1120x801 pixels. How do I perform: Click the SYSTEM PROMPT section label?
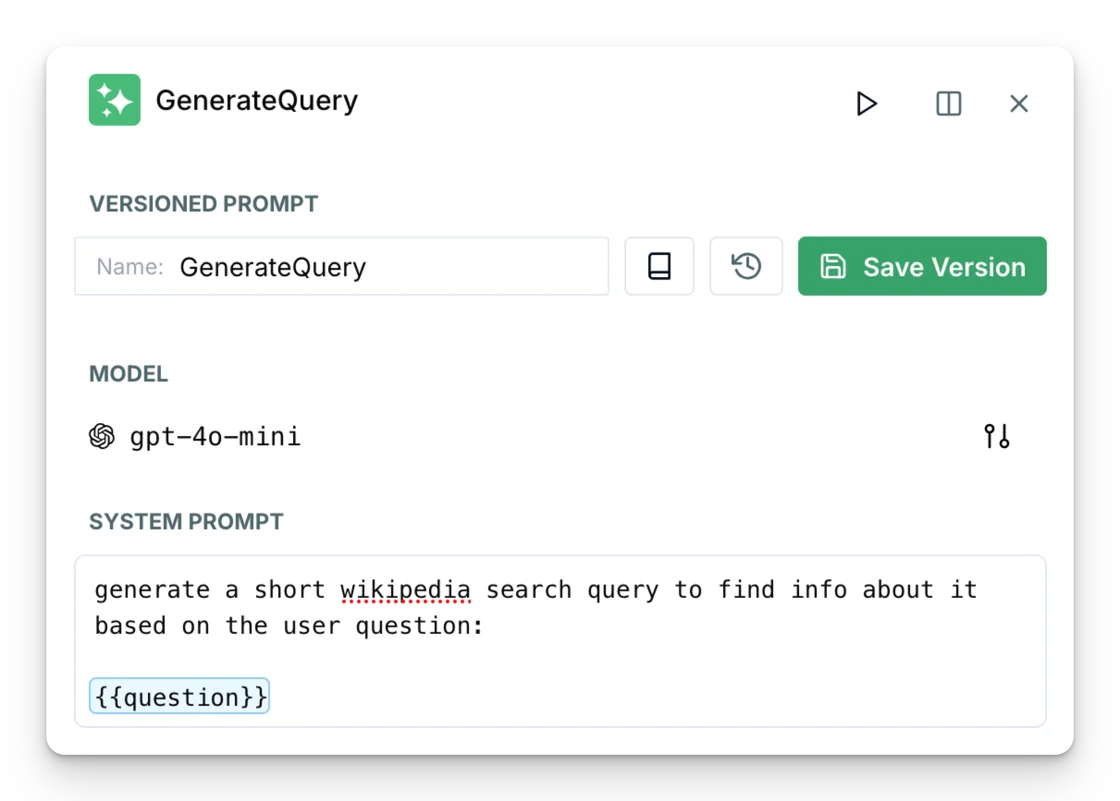[x=186, y=522]
